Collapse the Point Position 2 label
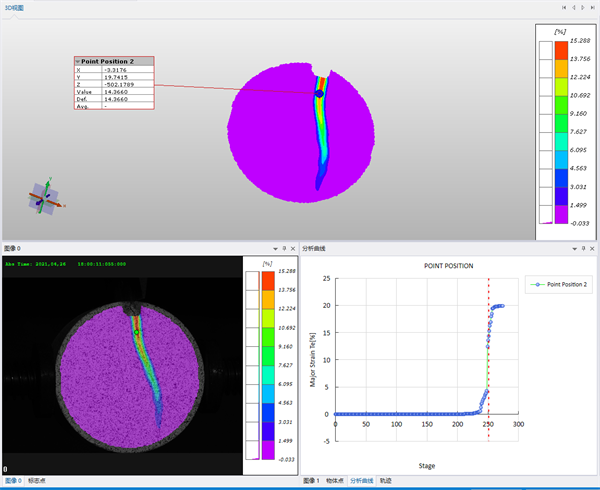Screen dimensions: 600x490 pyautogui.click(x=78, y=62)
